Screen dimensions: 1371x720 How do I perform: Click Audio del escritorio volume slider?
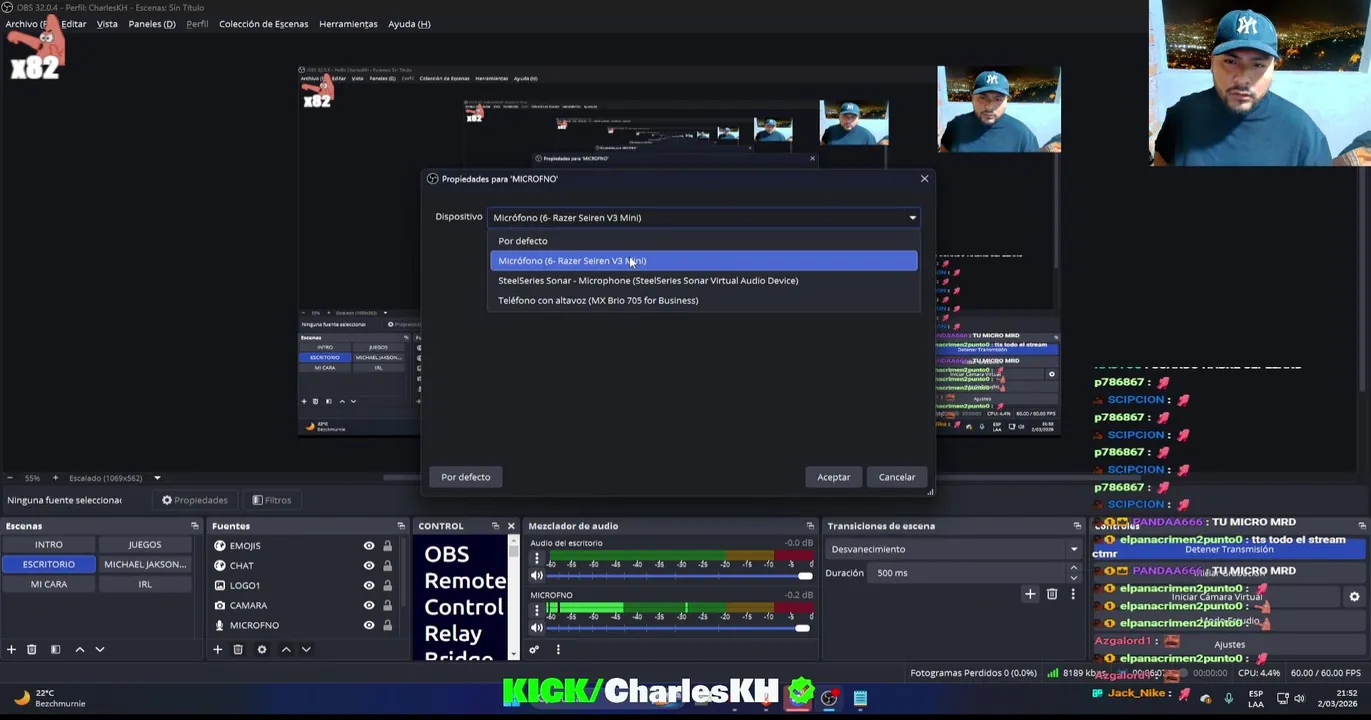point(680,576)
